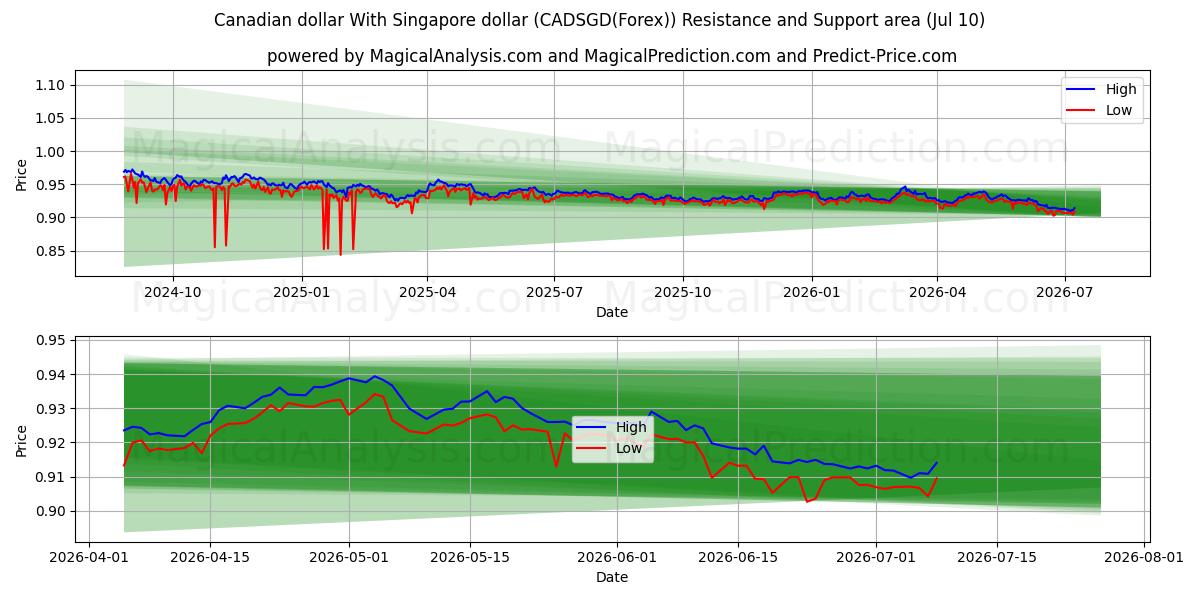
Task: Click 'Low' in the bottom chart legend
Action: click(x=628, y=448)
